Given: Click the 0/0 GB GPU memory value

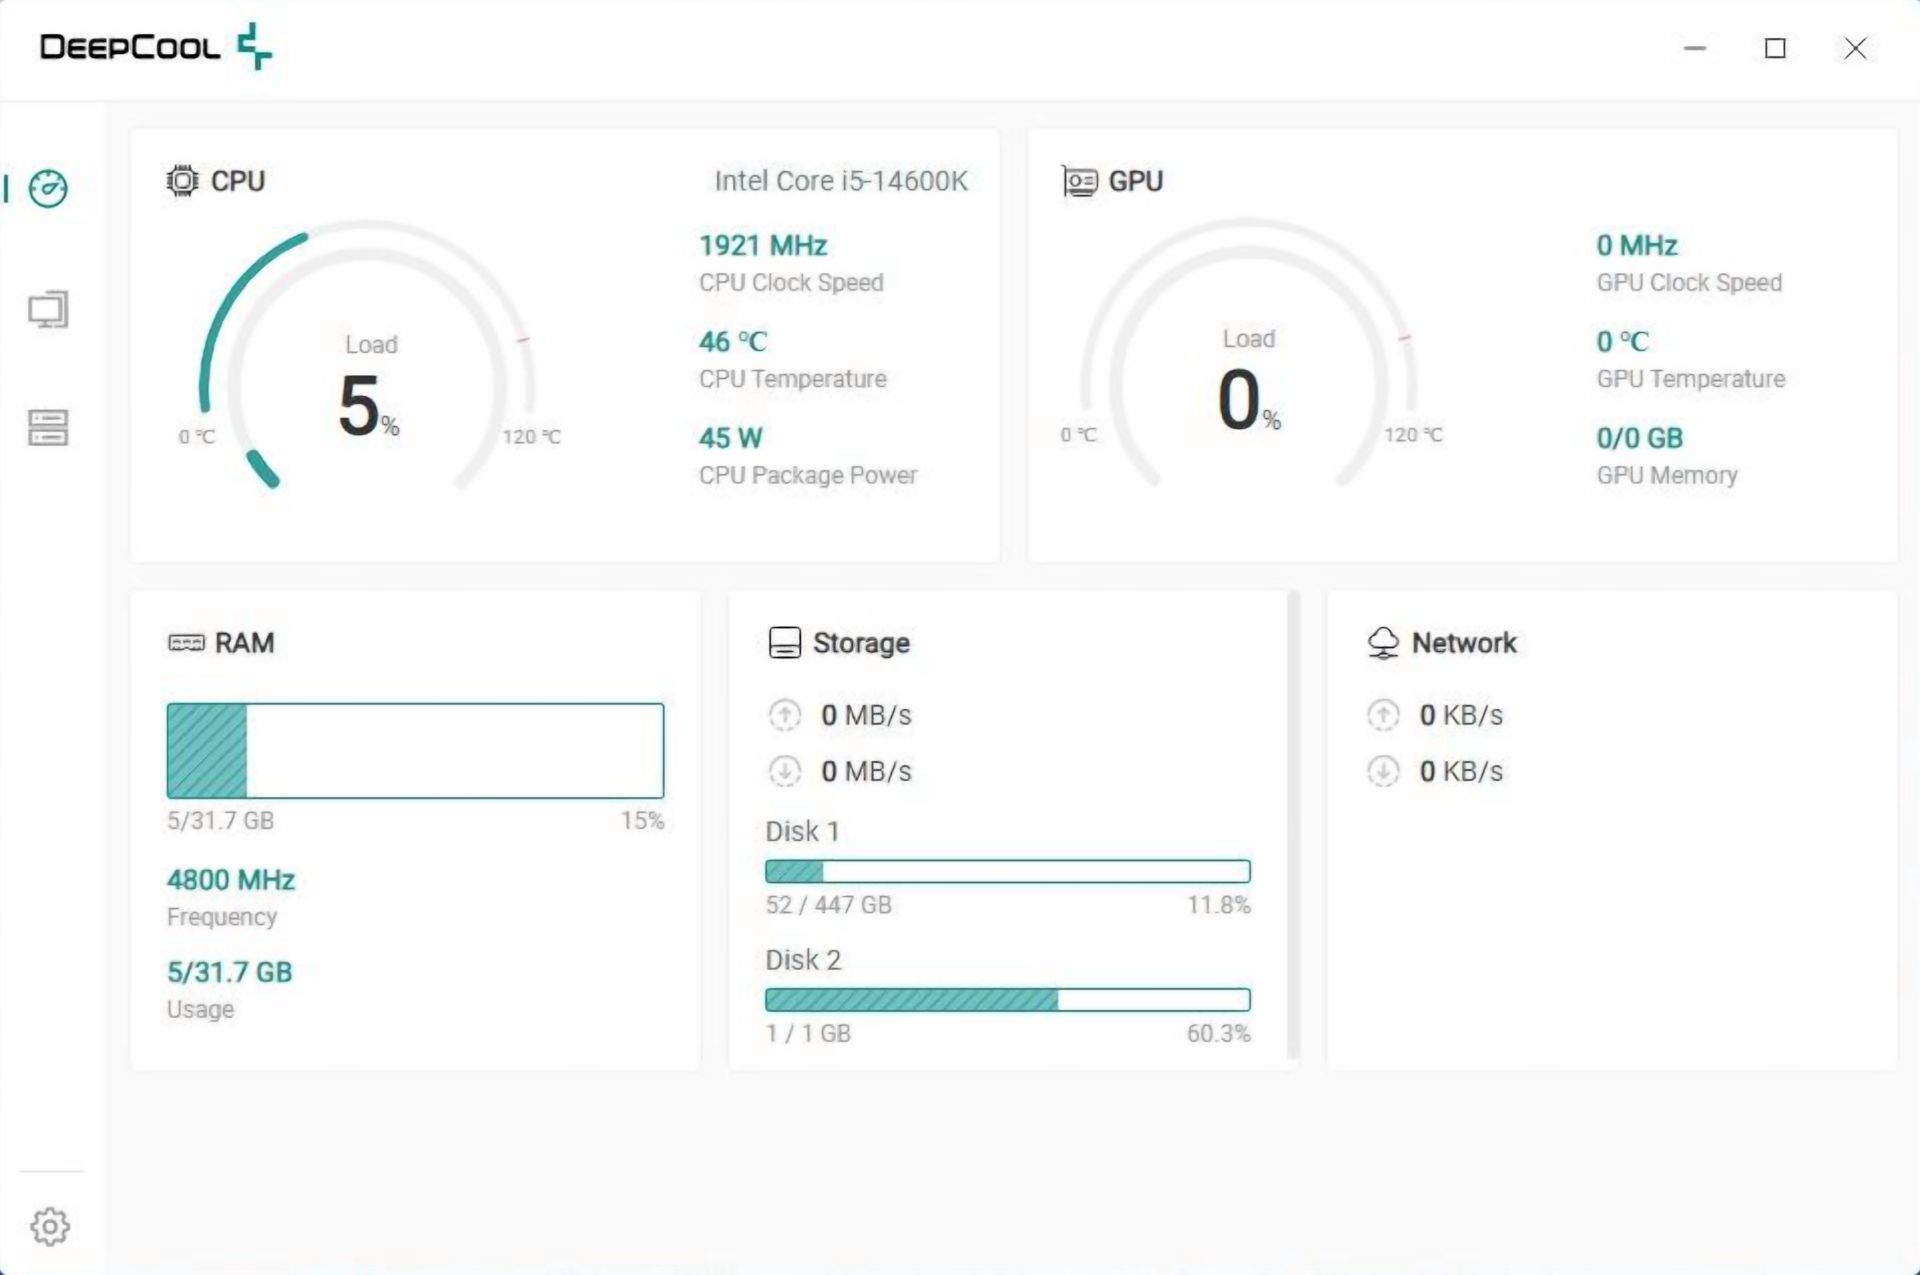Looking at the screenshot, I should pos(1640,438).
